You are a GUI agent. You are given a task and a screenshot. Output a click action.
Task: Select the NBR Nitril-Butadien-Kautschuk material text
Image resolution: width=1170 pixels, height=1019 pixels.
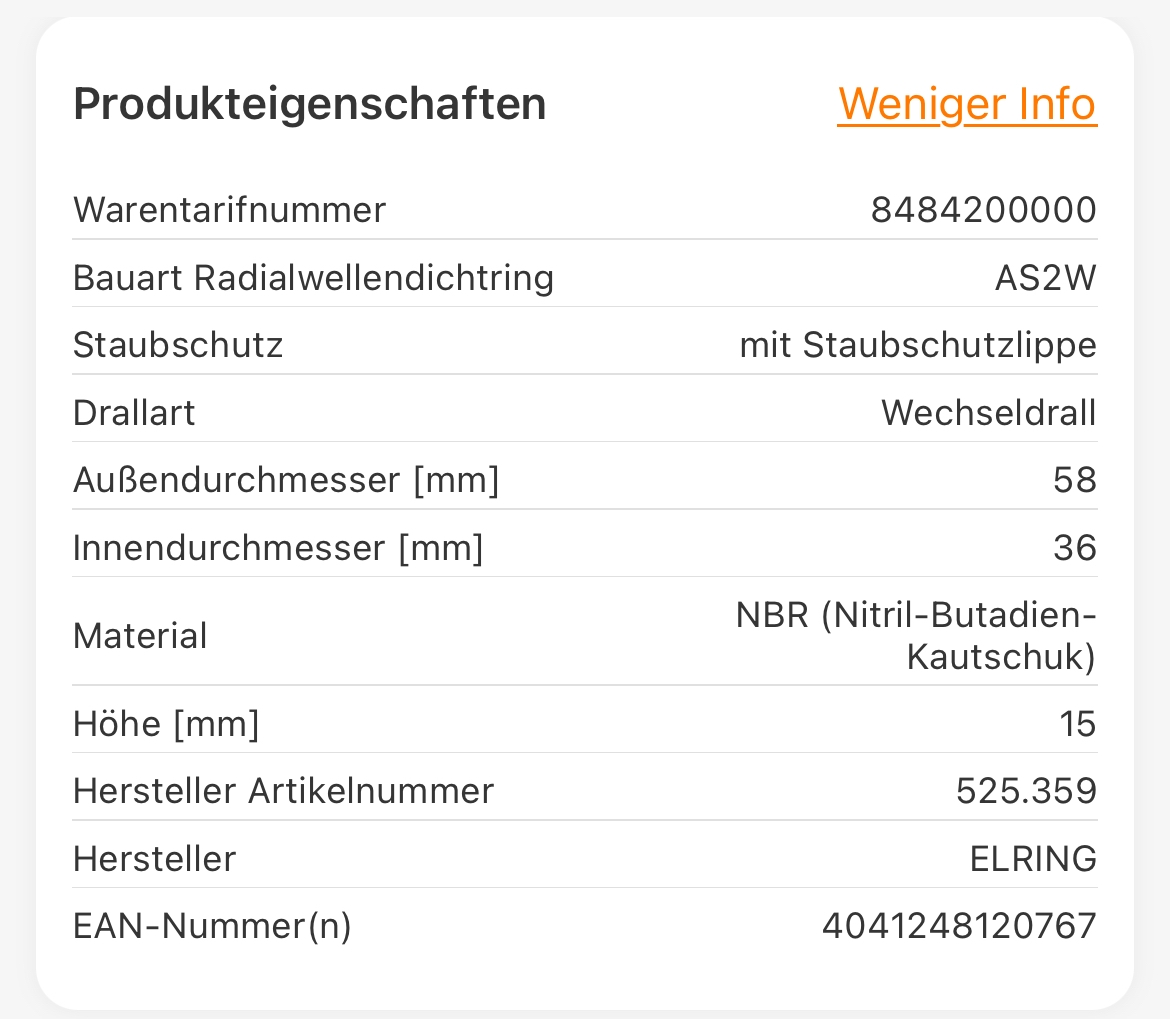tap(916, 636)
